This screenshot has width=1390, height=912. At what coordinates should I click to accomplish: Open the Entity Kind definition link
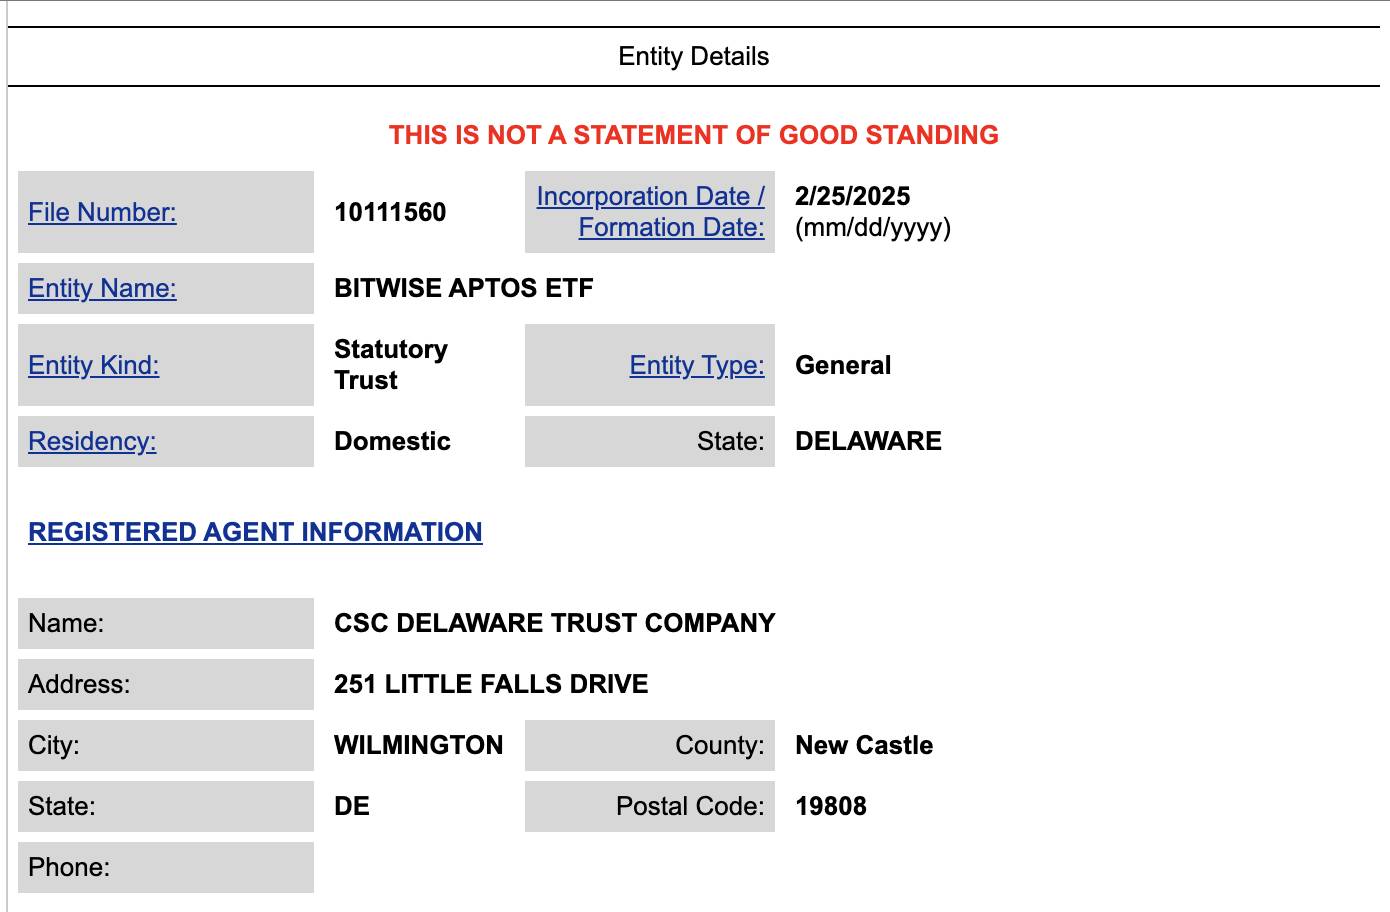[94, 365]
